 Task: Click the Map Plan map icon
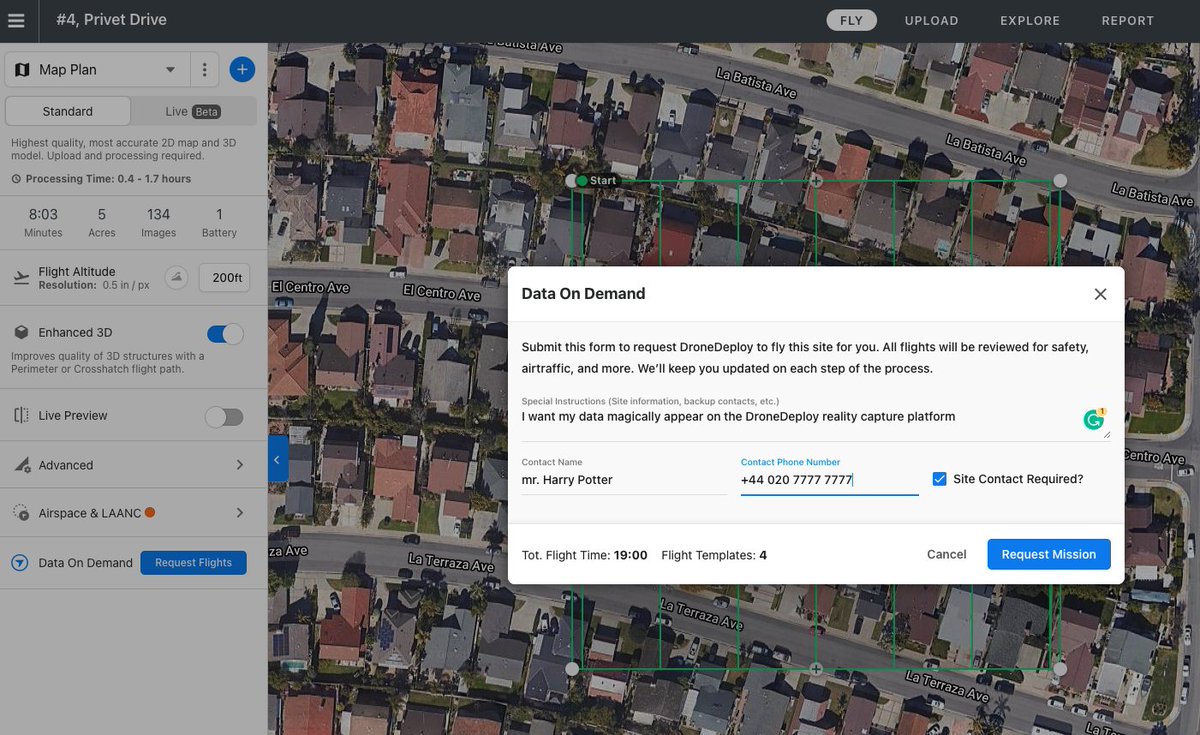(x=23, y=70)
